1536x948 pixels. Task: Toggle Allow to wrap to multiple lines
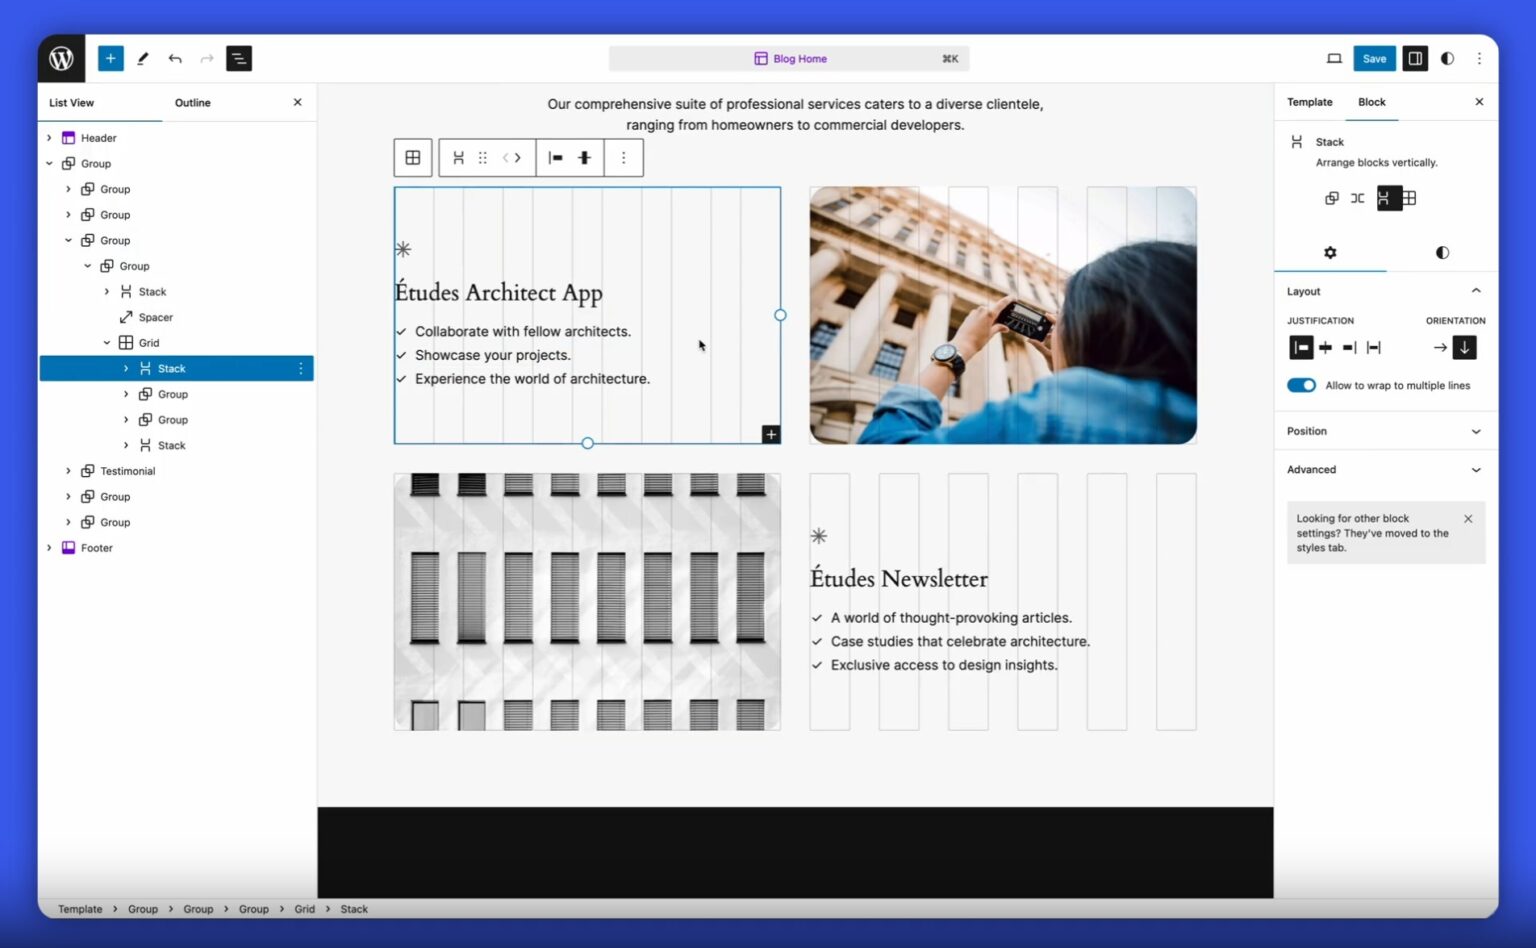pyautogui.click(x=1301, y=386)
